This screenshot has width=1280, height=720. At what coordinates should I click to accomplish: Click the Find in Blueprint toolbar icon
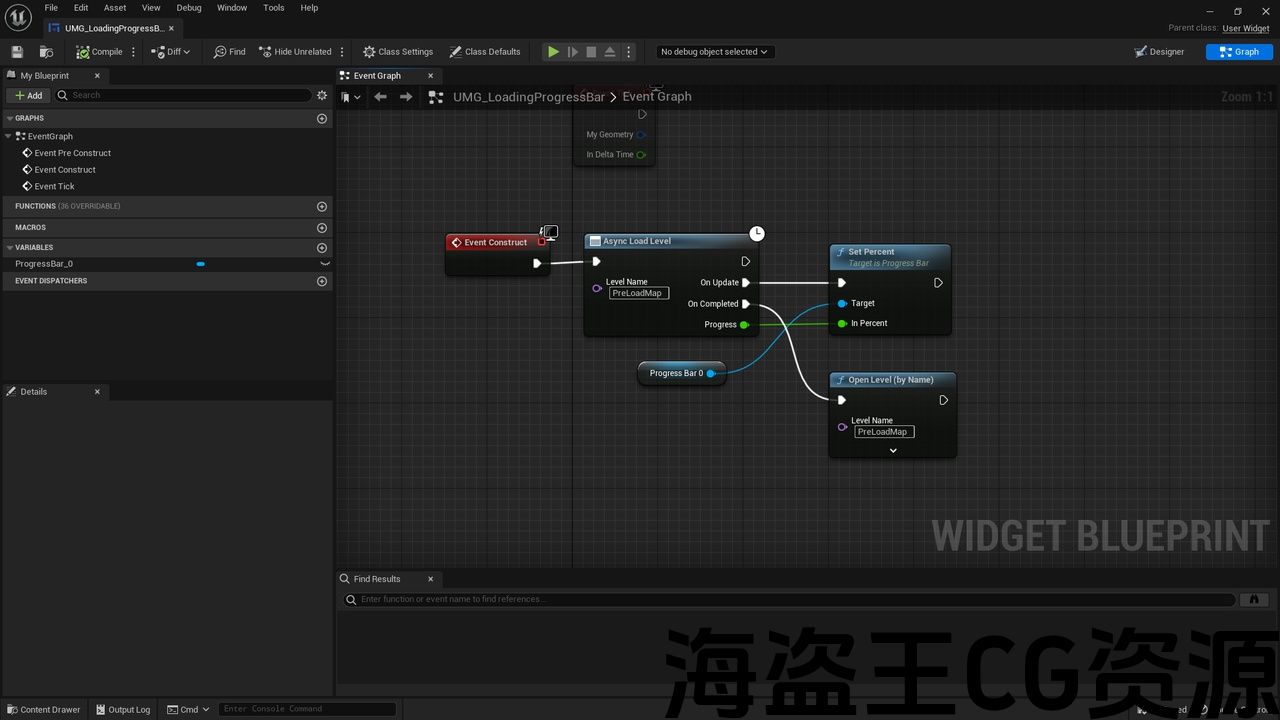[229, 52]
